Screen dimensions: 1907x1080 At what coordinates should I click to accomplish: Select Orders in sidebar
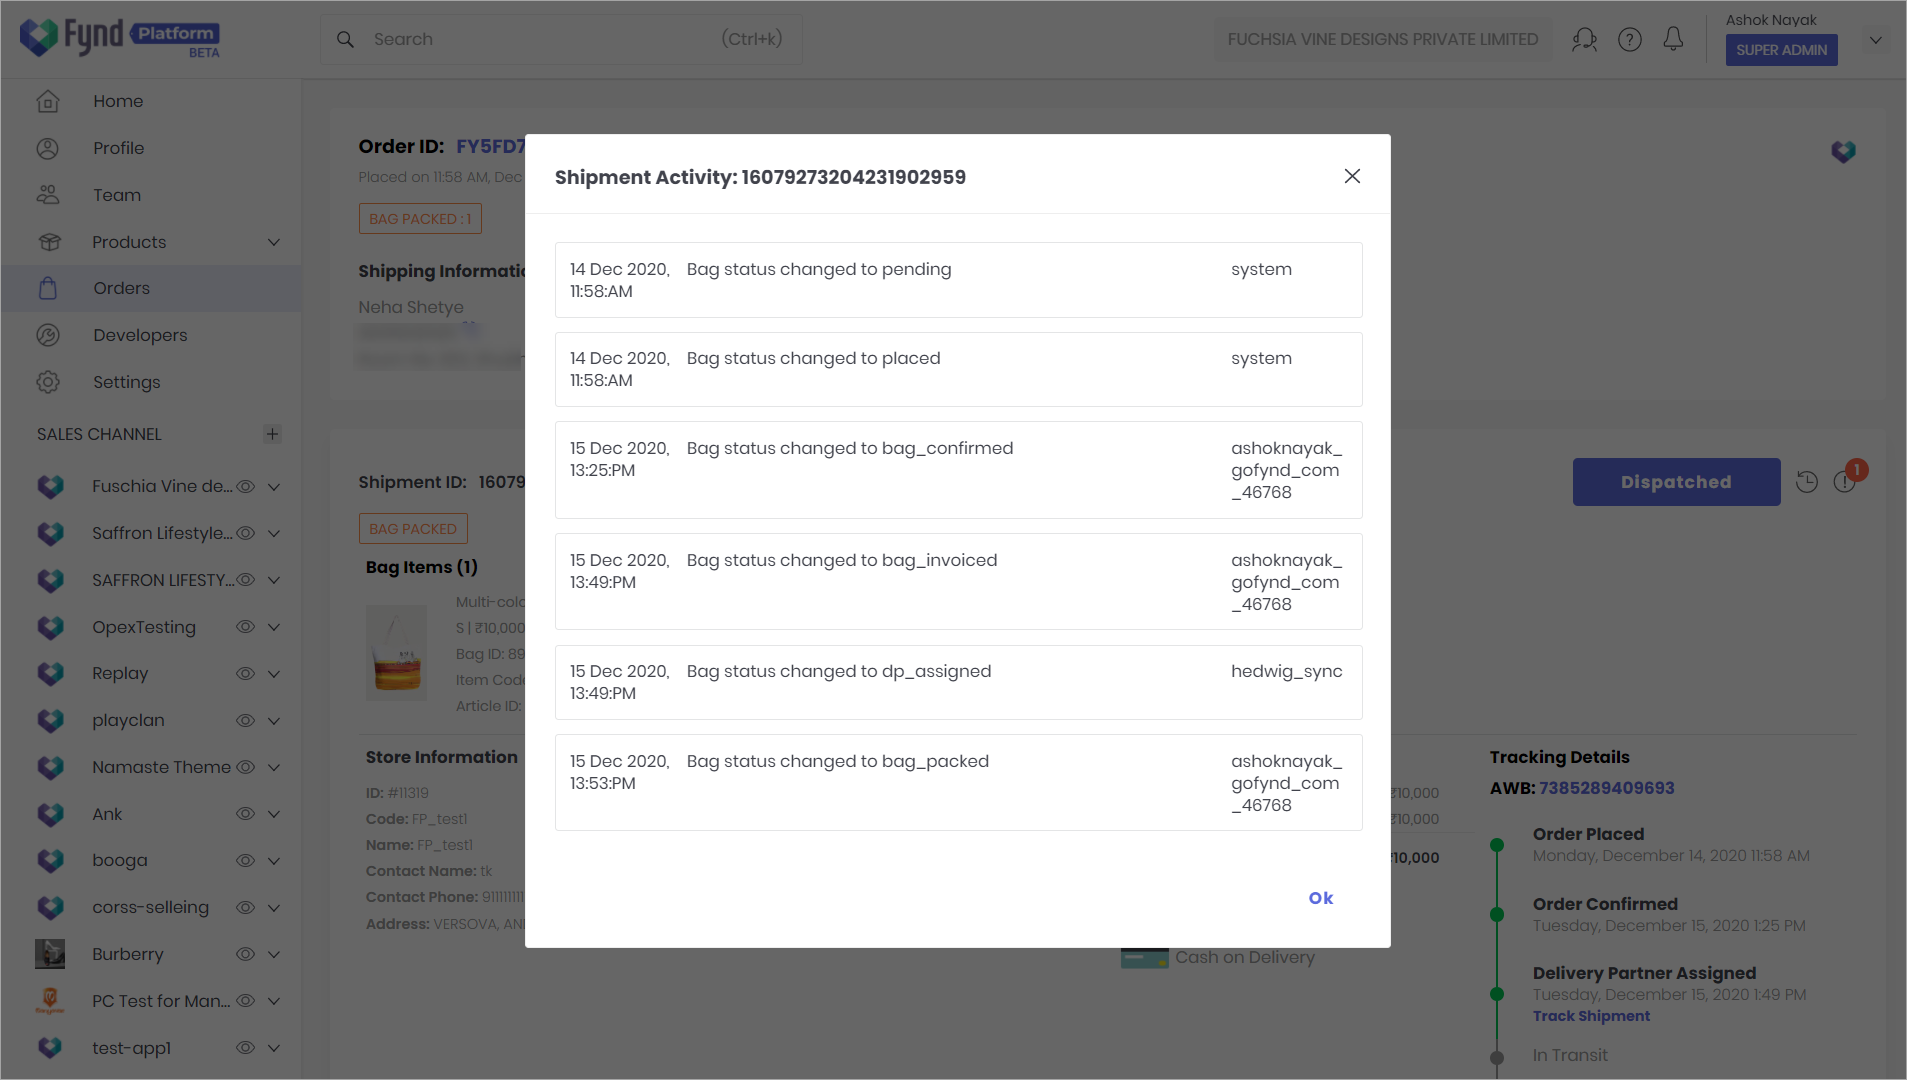[121, 288]
